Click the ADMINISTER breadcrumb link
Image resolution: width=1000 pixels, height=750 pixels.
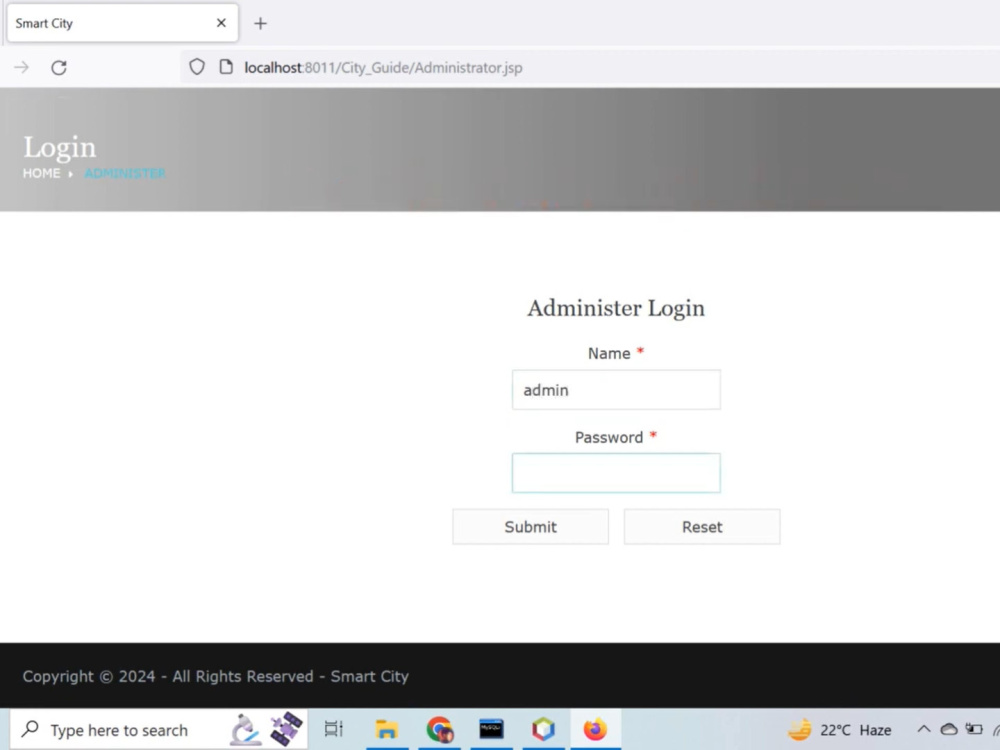pyautogui.click(x=125, y=173)
